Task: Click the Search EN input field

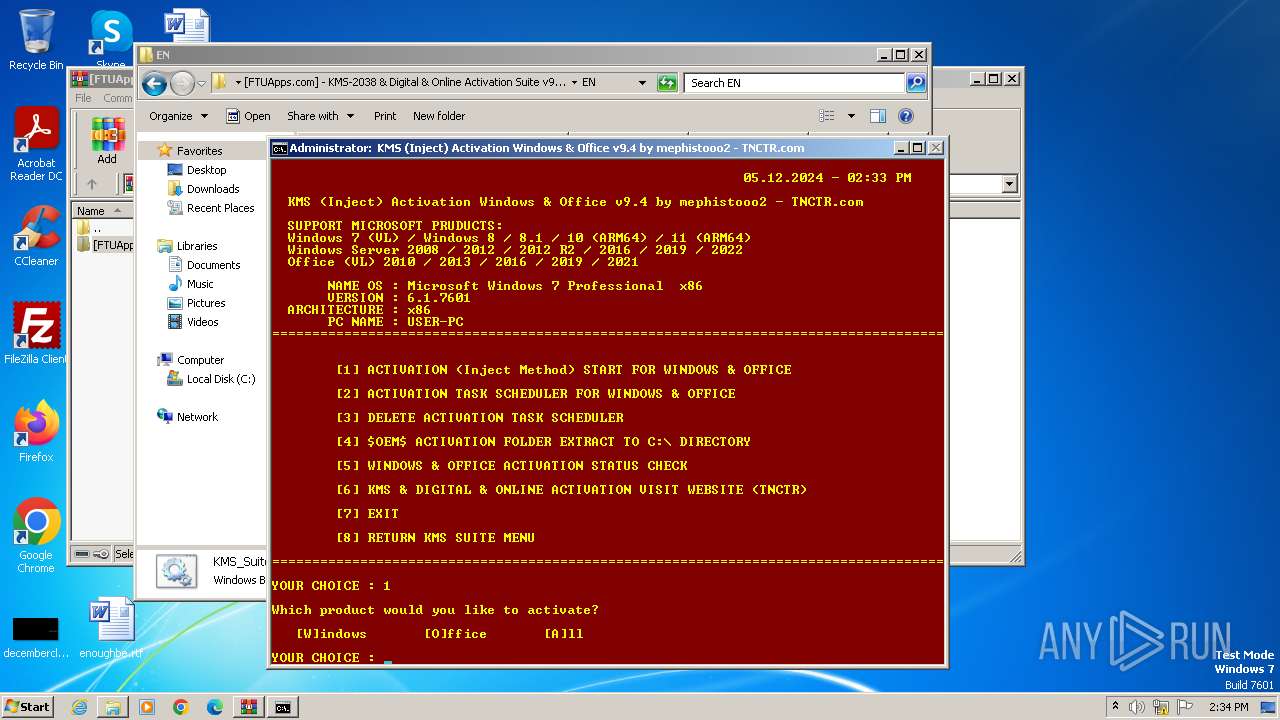Action: tap(795, 83)
